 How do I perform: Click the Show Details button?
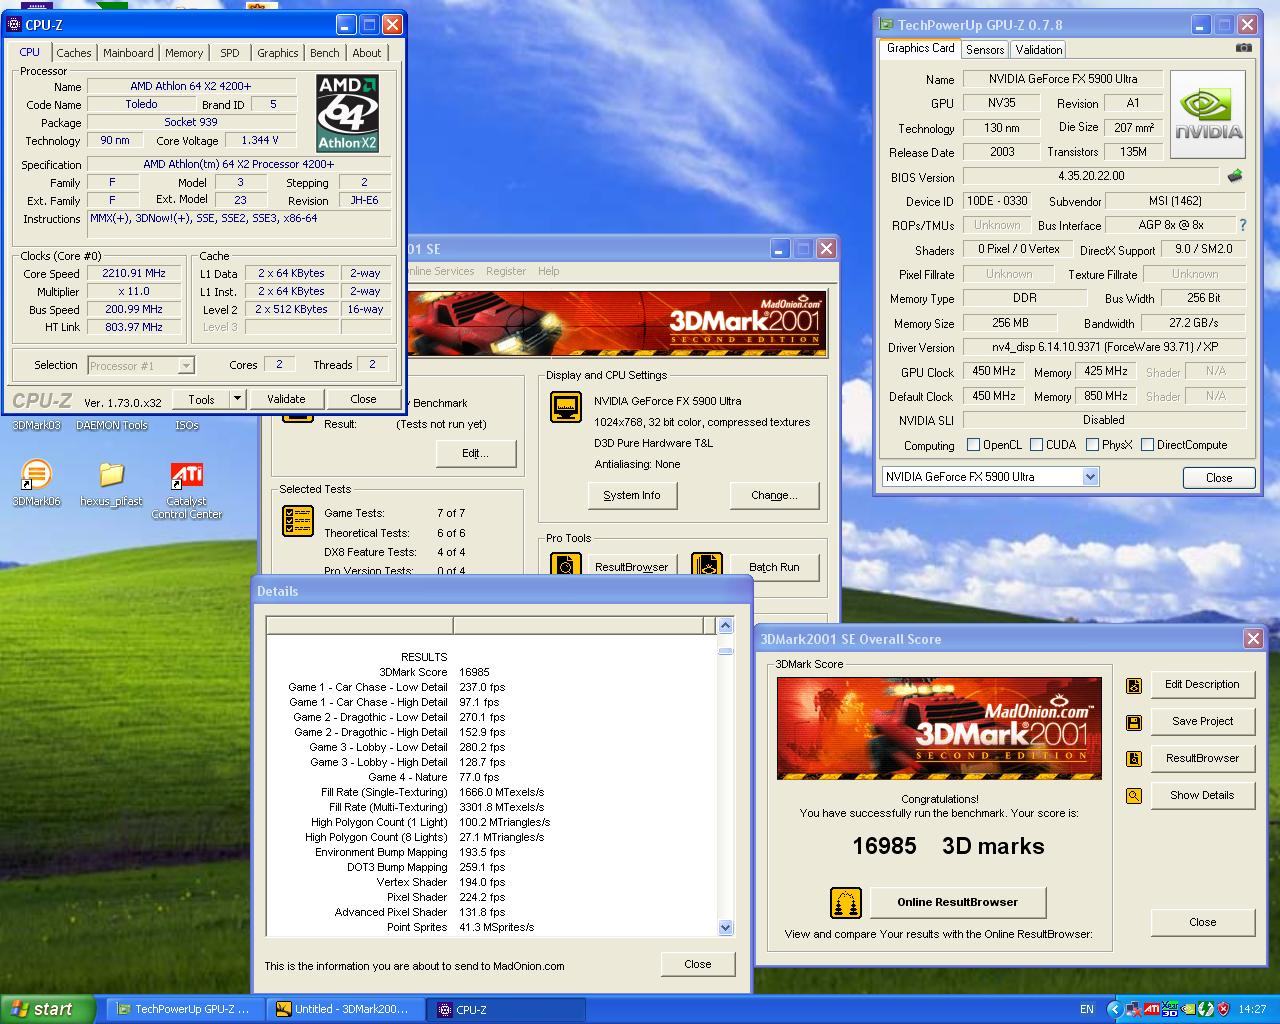tap(1202, 795)
